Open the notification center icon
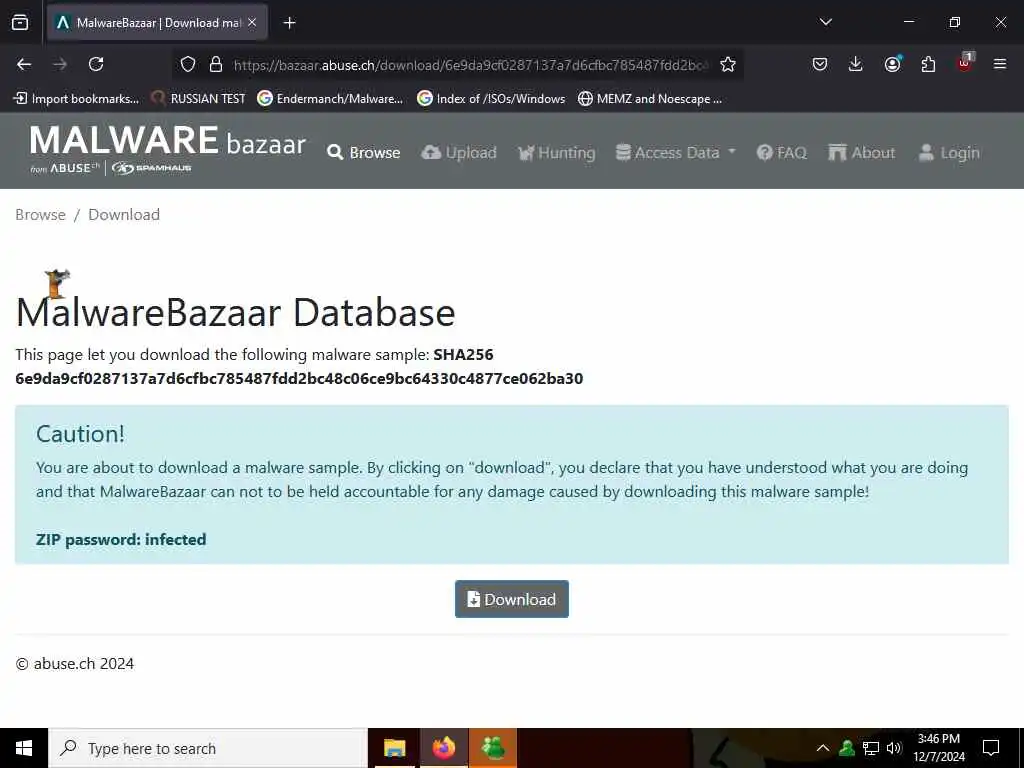This screenshot has width=1024, height=768. [991, 748]
